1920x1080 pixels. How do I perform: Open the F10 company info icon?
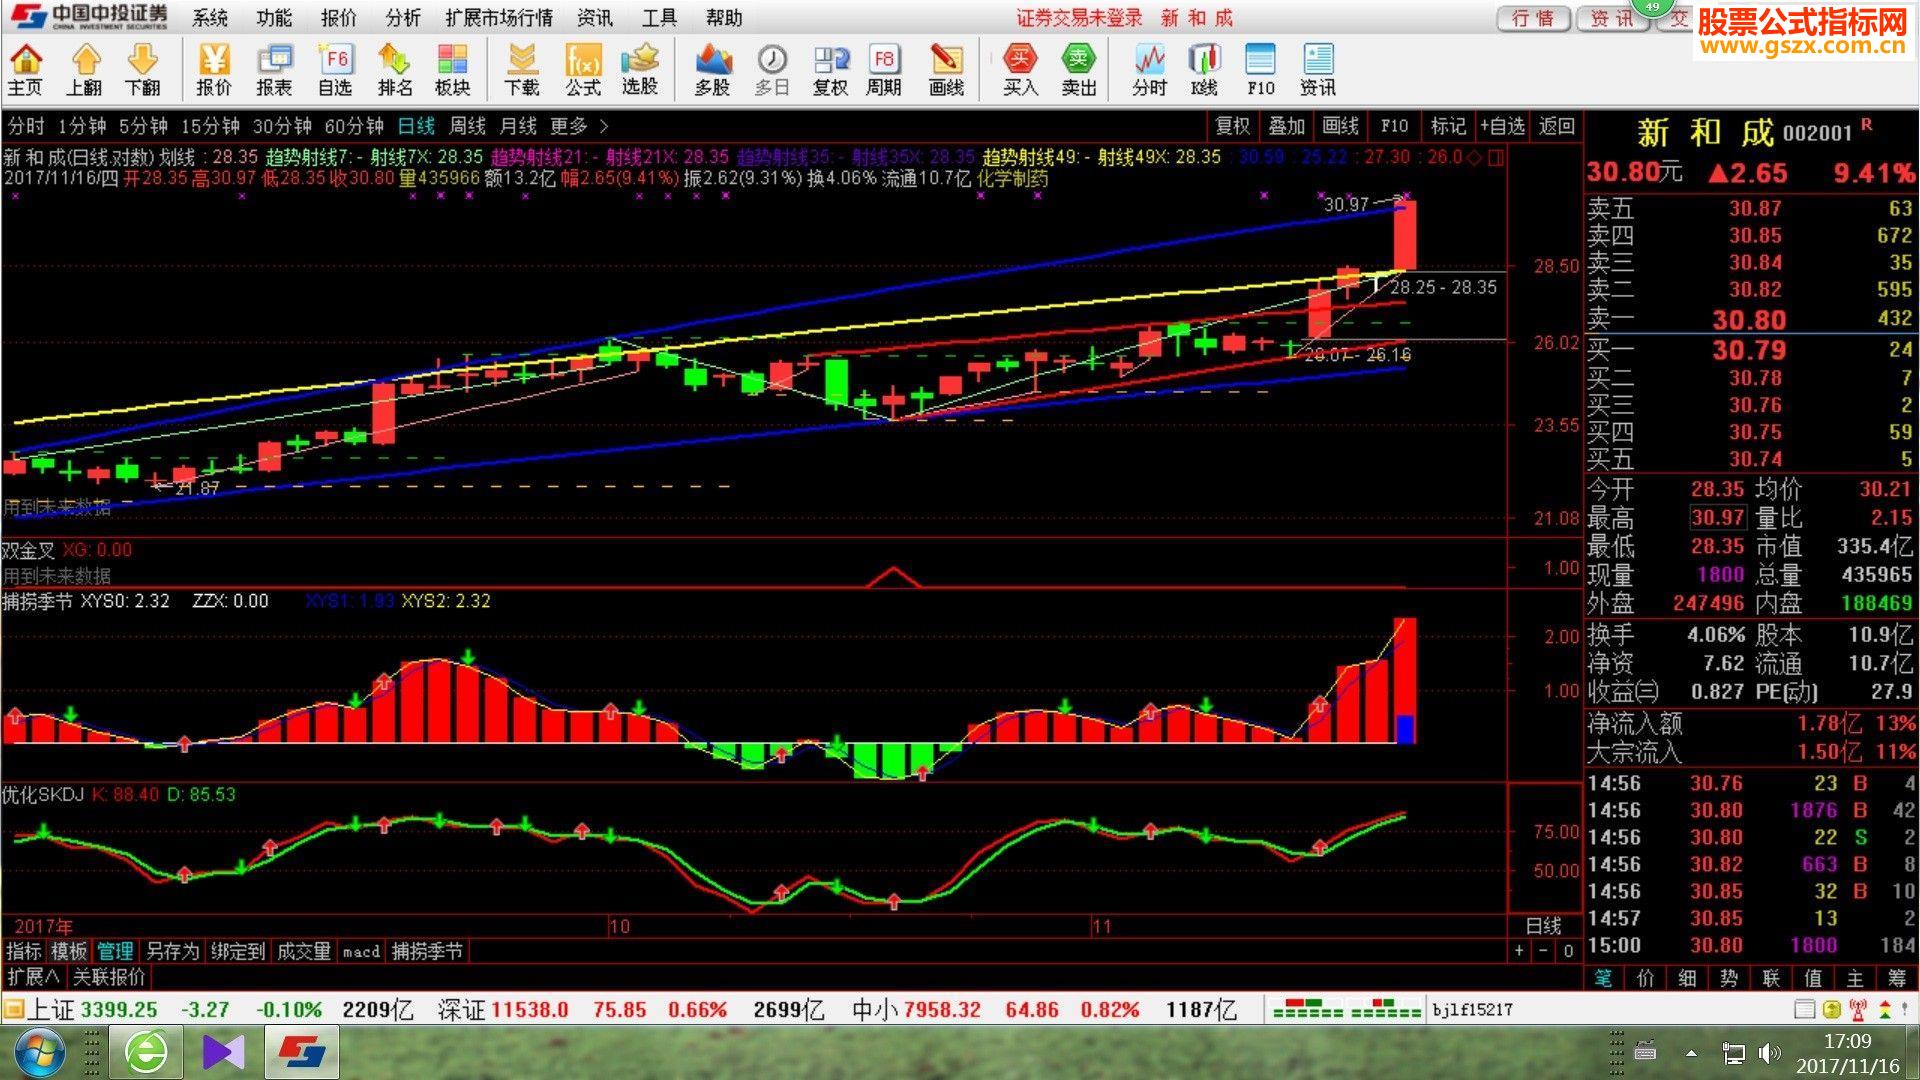tap(1261, 70)
